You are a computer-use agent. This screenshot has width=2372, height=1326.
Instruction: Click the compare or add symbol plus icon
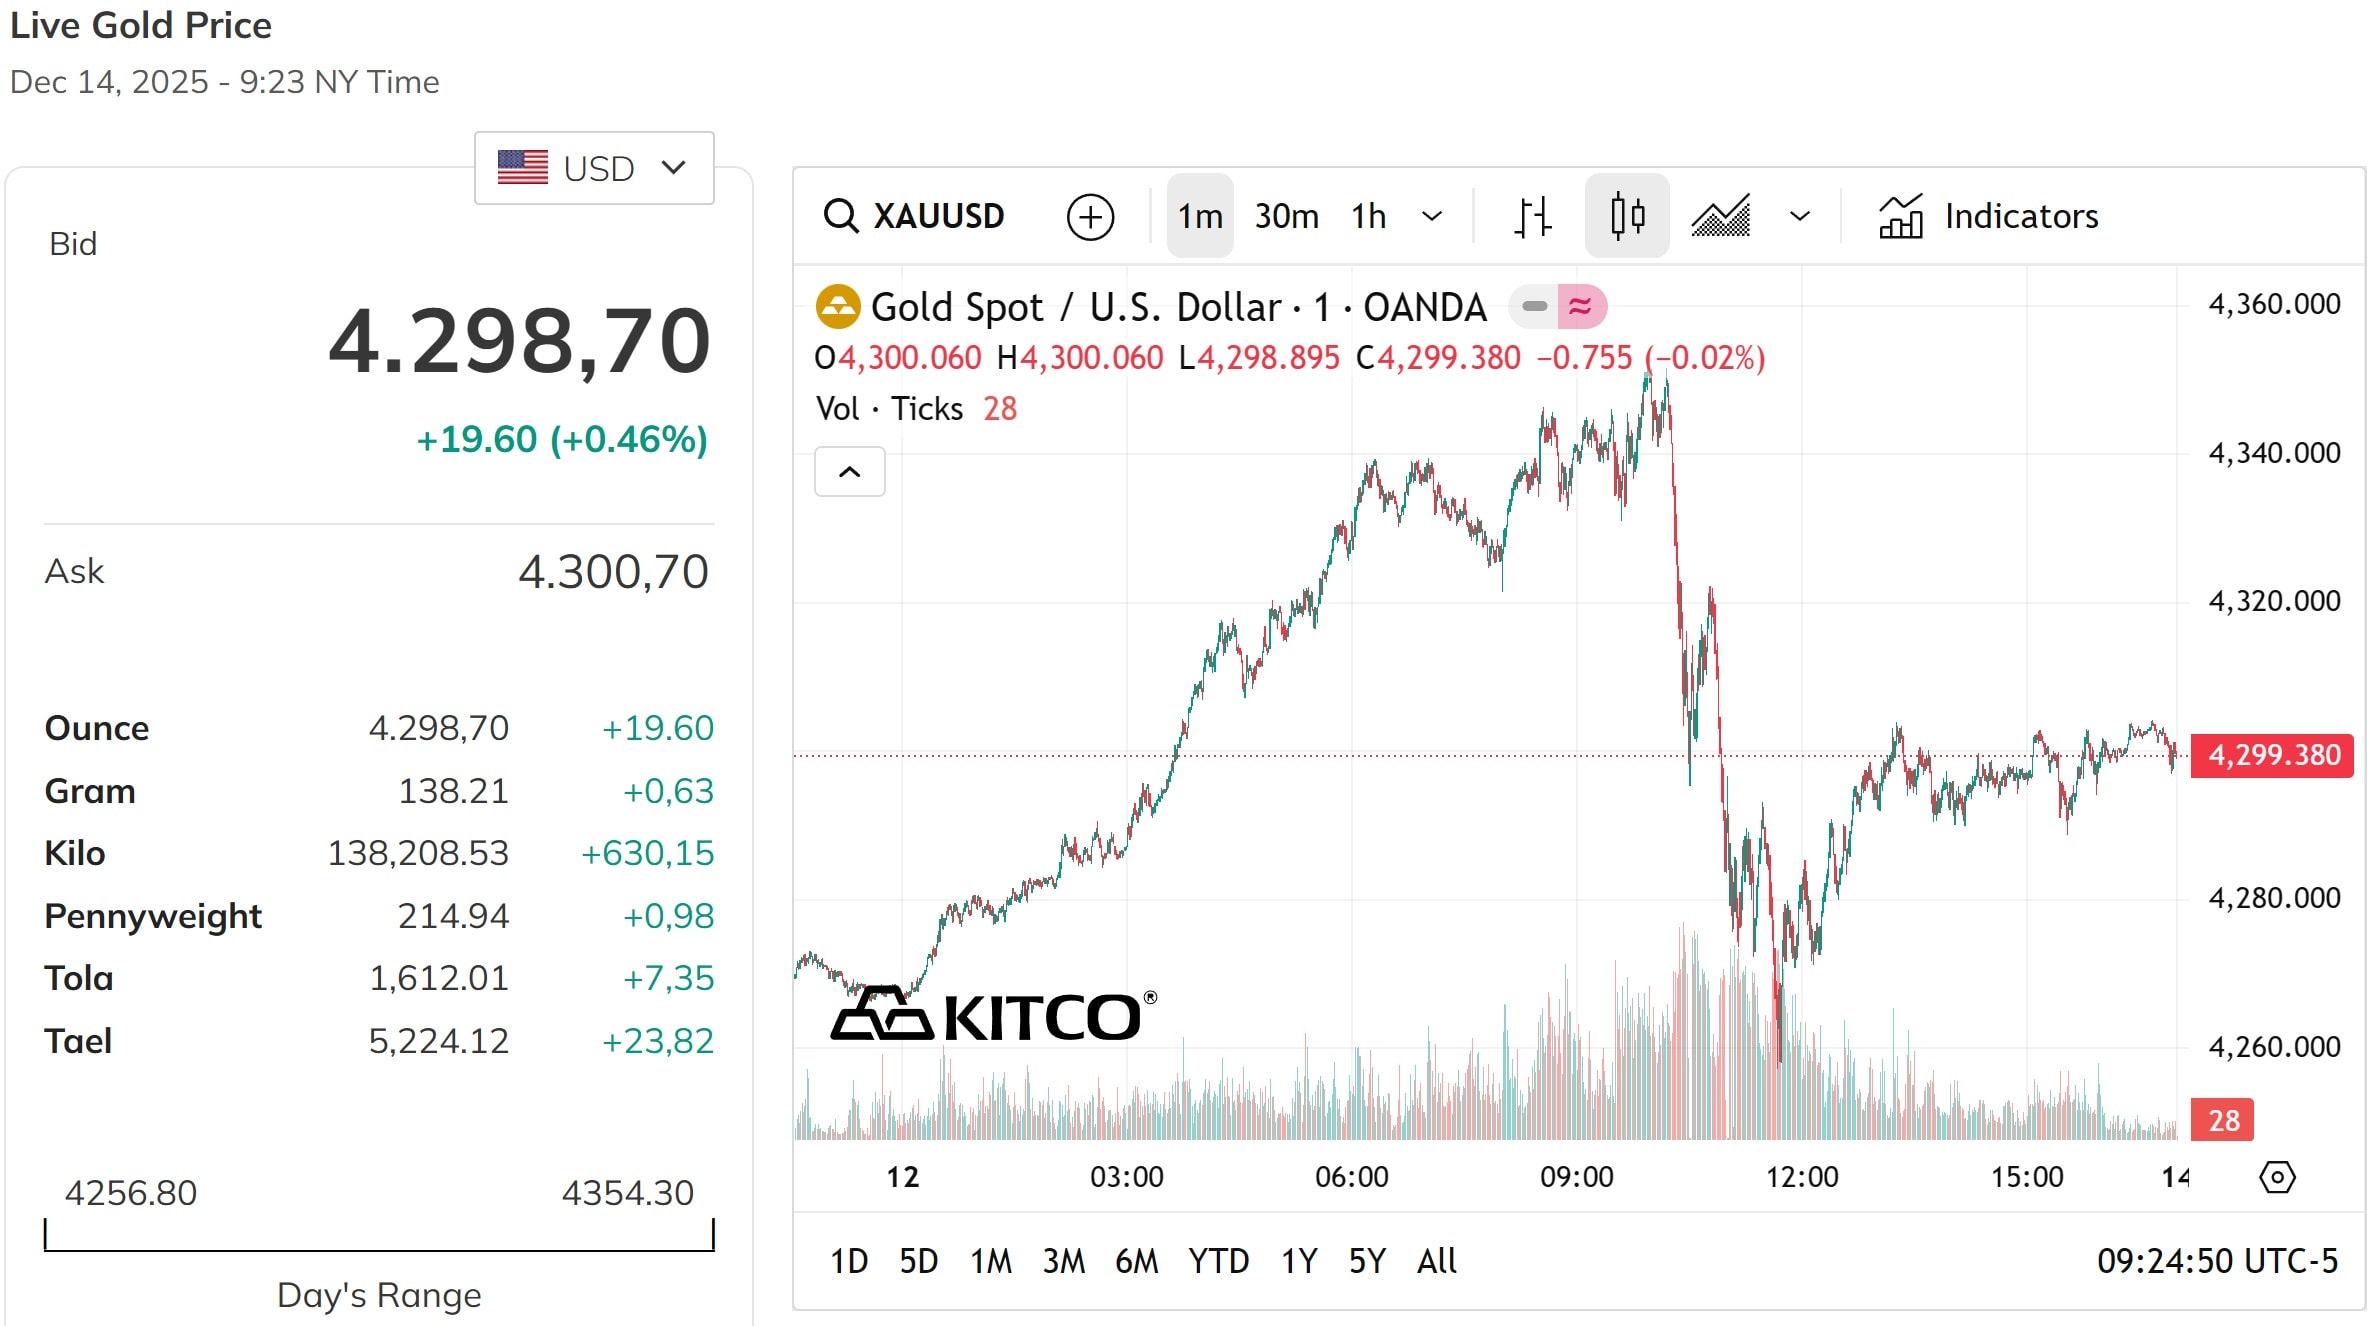pos(1090,216)
